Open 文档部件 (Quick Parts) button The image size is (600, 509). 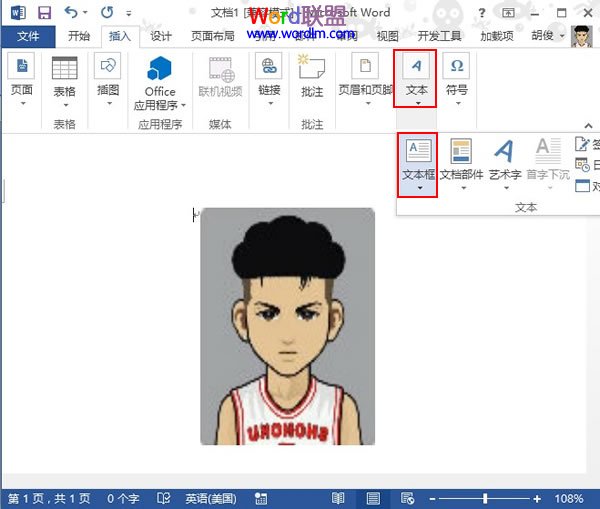[460, 160]
